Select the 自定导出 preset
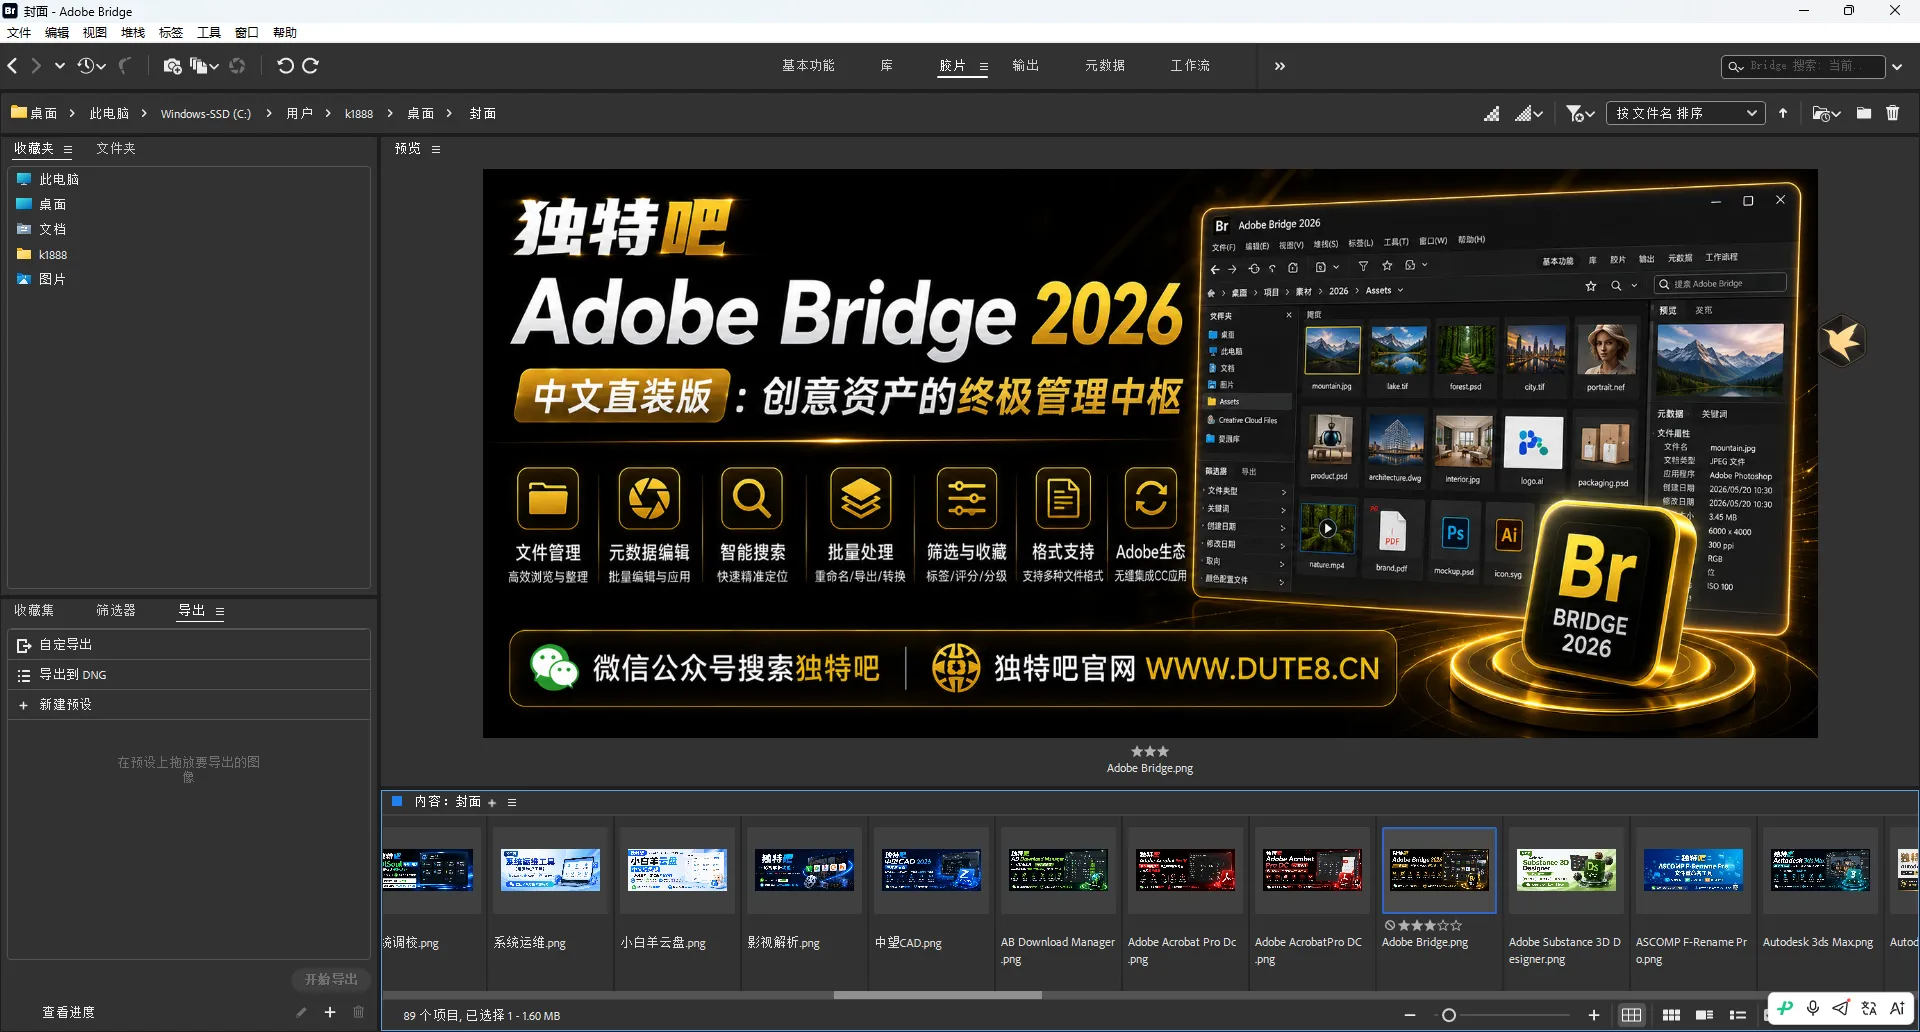Image resolution: width=1920 pixels, height=1032 pixels. [189, 645]
